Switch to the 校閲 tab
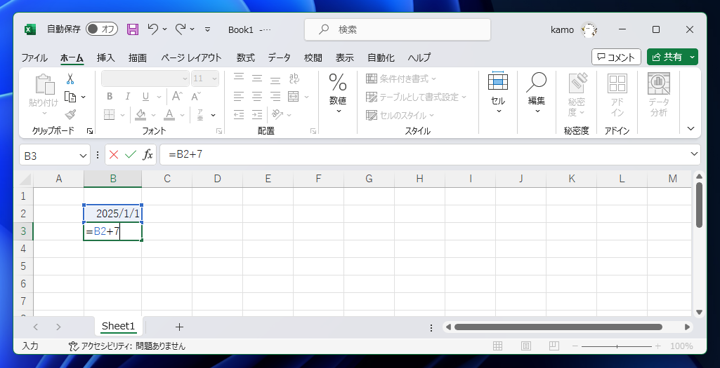The image size is (720, 368). (313, 58)
